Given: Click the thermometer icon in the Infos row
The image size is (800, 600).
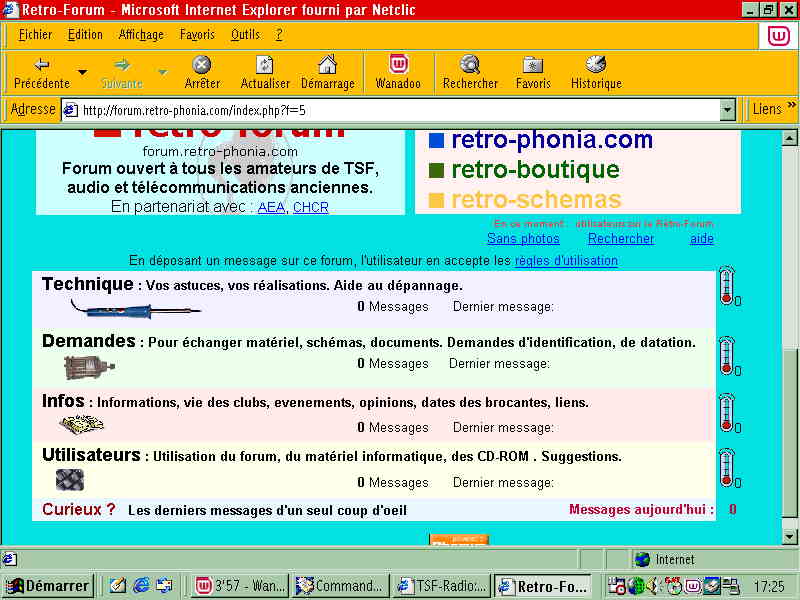Looking at the screenshot, I should point(727,413).
